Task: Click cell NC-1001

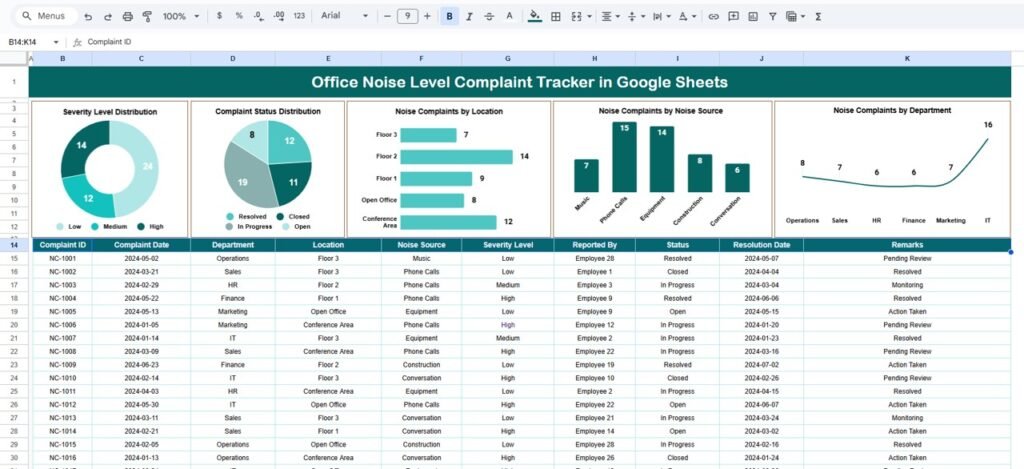Action: pos(62,259)
